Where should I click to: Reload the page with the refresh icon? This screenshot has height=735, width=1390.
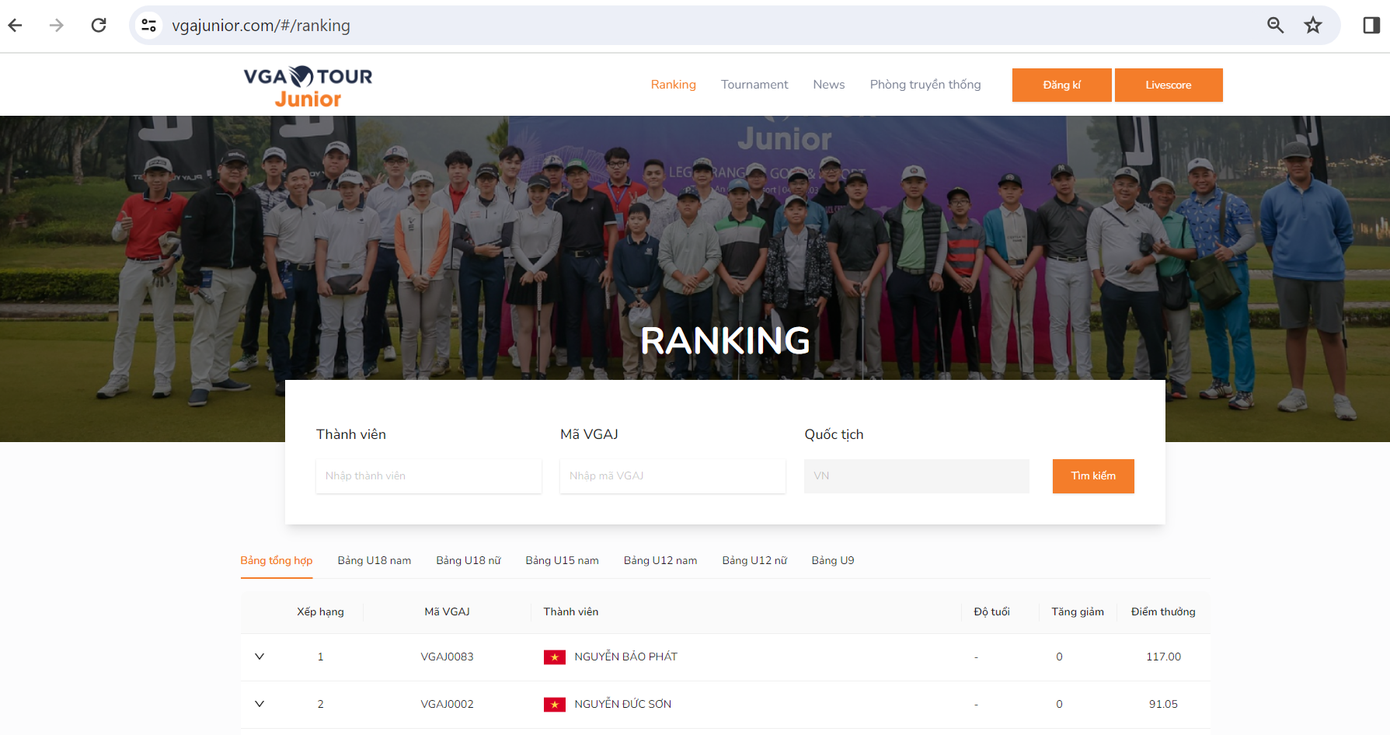(98, 25)
